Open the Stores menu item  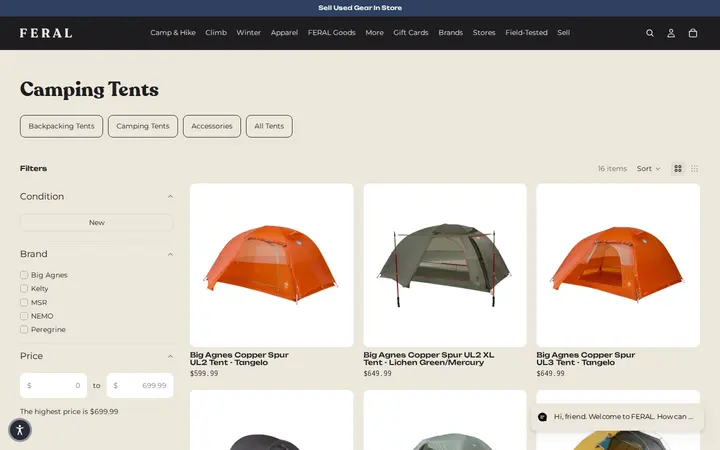tap(484, 33)
